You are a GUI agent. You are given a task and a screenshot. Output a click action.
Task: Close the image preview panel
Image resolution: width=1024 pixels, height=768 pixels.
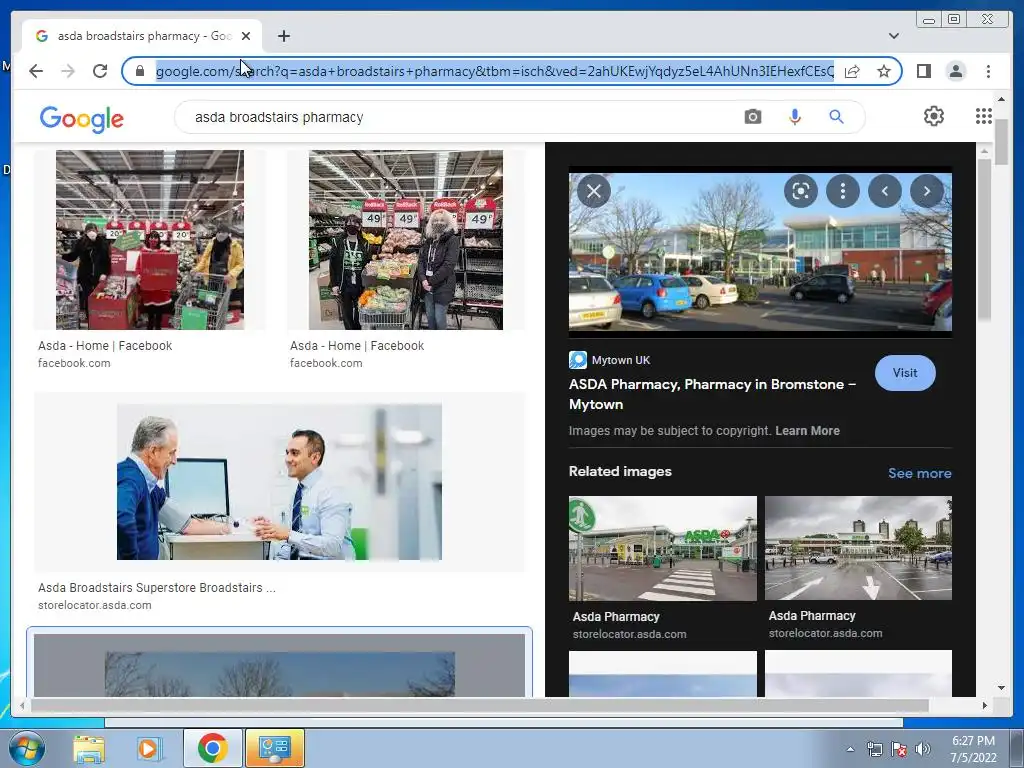pyautogui.click(x=594, y=191)
